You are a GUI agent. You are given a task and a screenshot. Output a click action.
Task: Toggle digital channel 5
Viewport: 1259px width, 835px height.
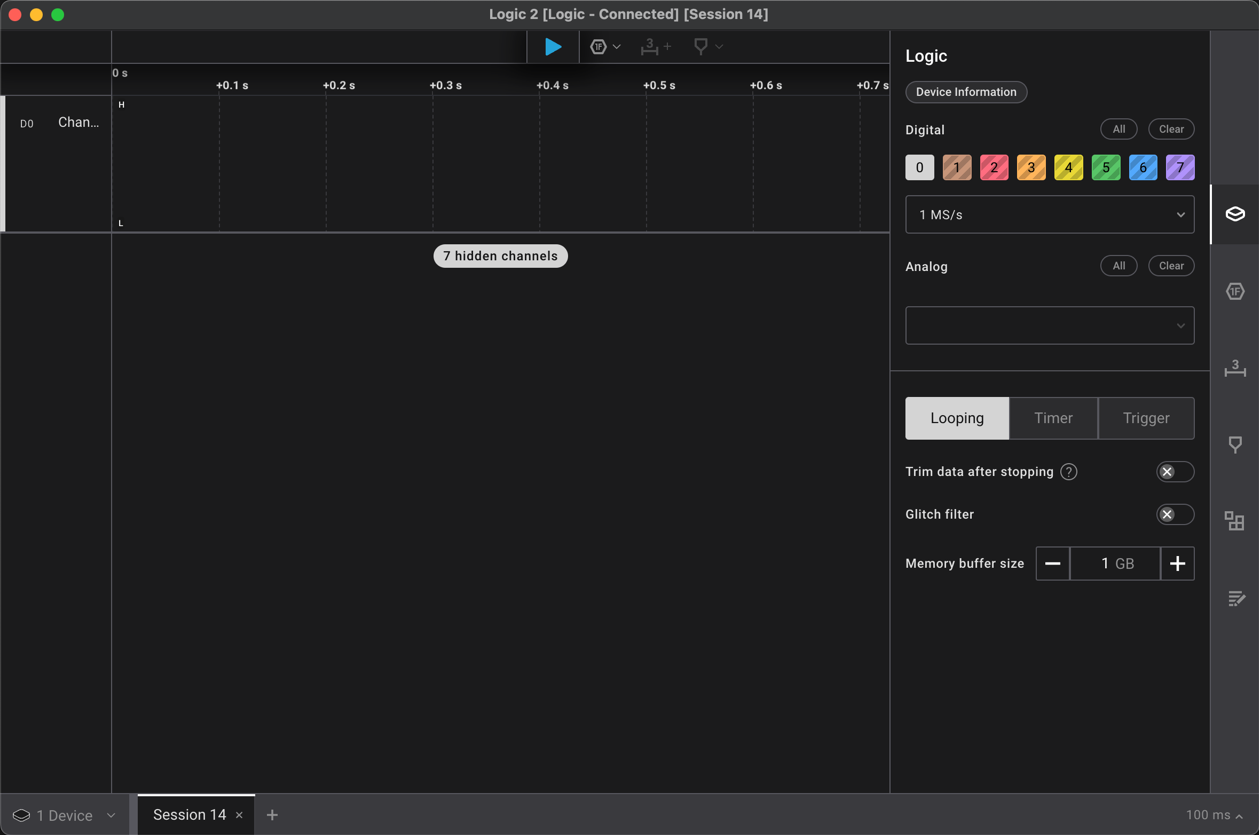[1106, 167]
